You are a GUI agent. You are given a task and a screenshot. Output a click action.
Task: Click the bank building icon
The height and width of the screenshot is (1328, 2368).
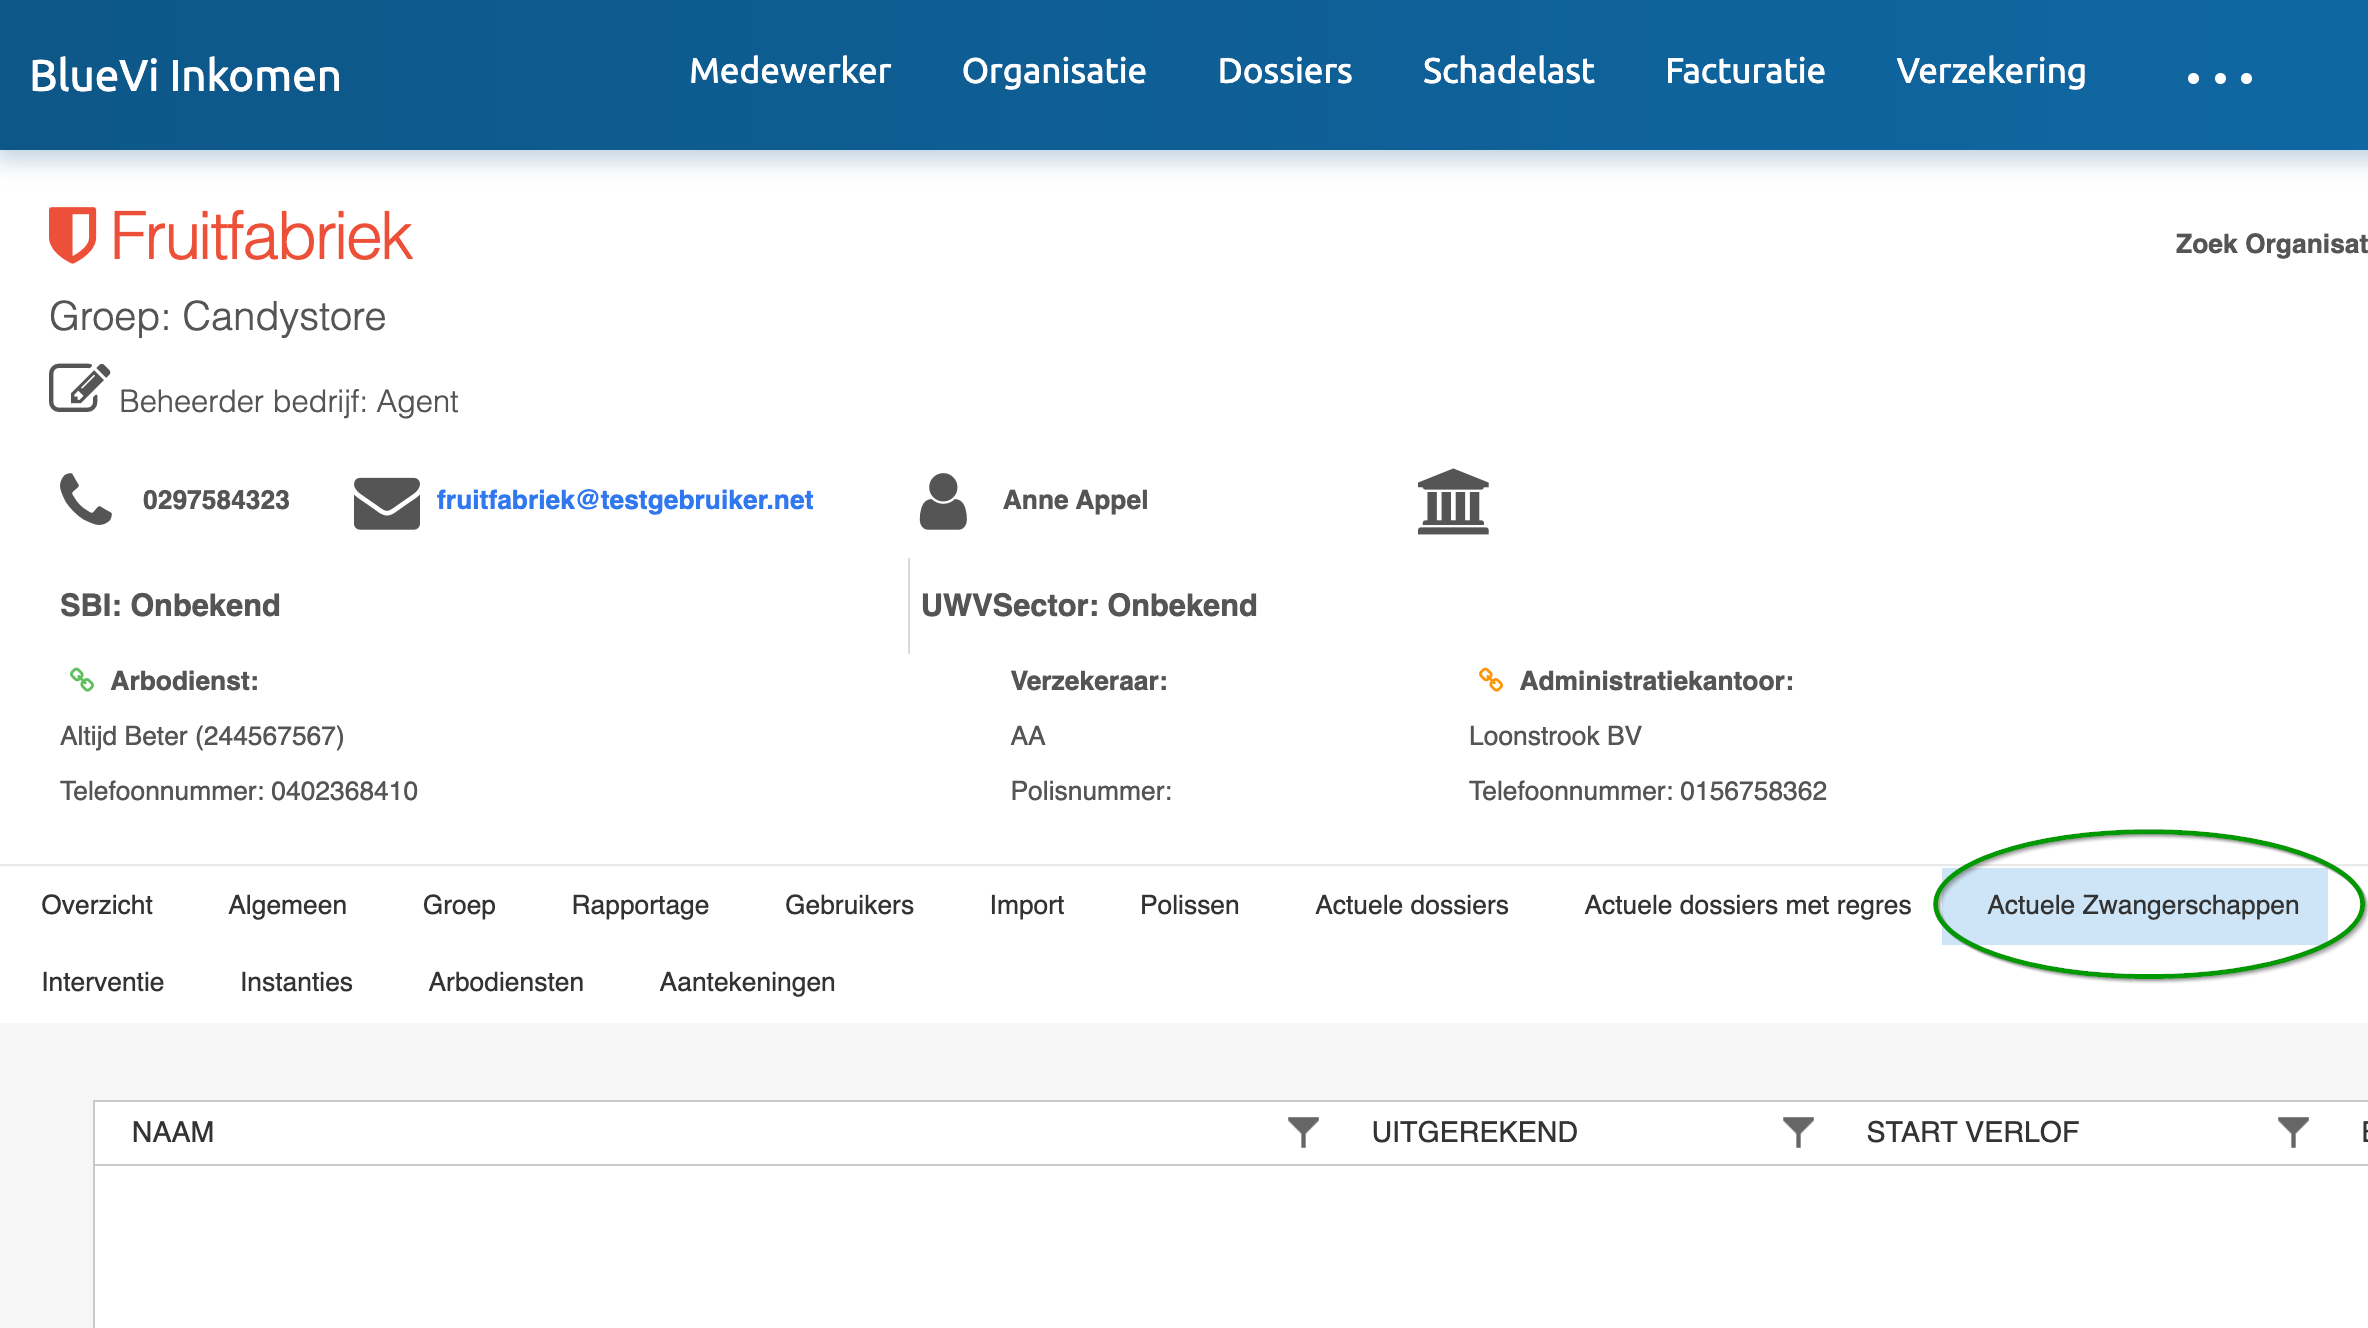[1453, 502]
